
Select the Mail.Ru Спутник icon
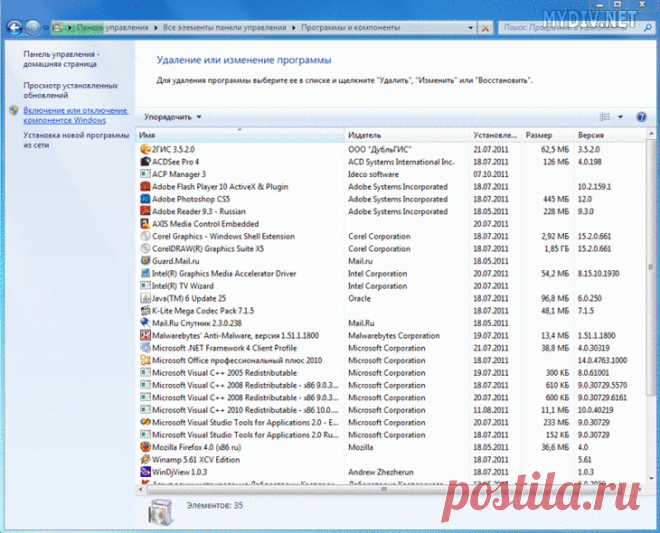point(145,323)
